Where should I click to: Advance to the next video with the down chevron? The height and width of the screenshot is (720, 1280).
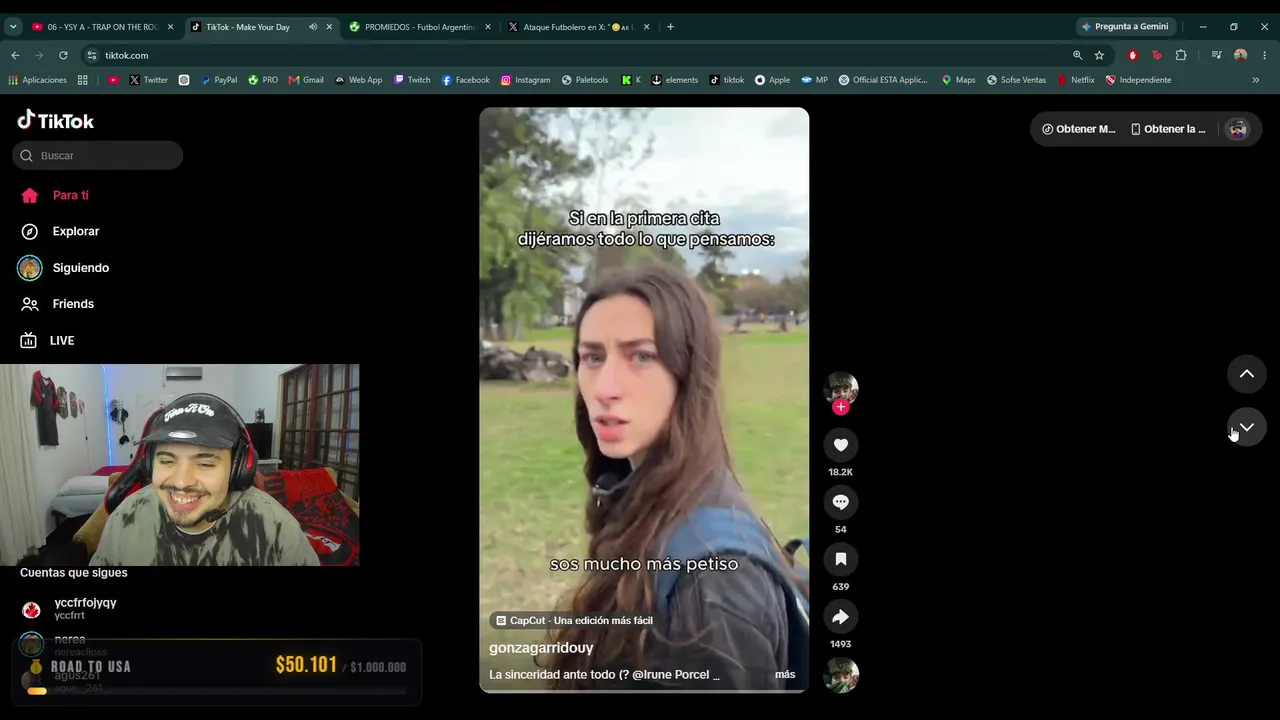pyautogui.click(x=1247, y=427)
